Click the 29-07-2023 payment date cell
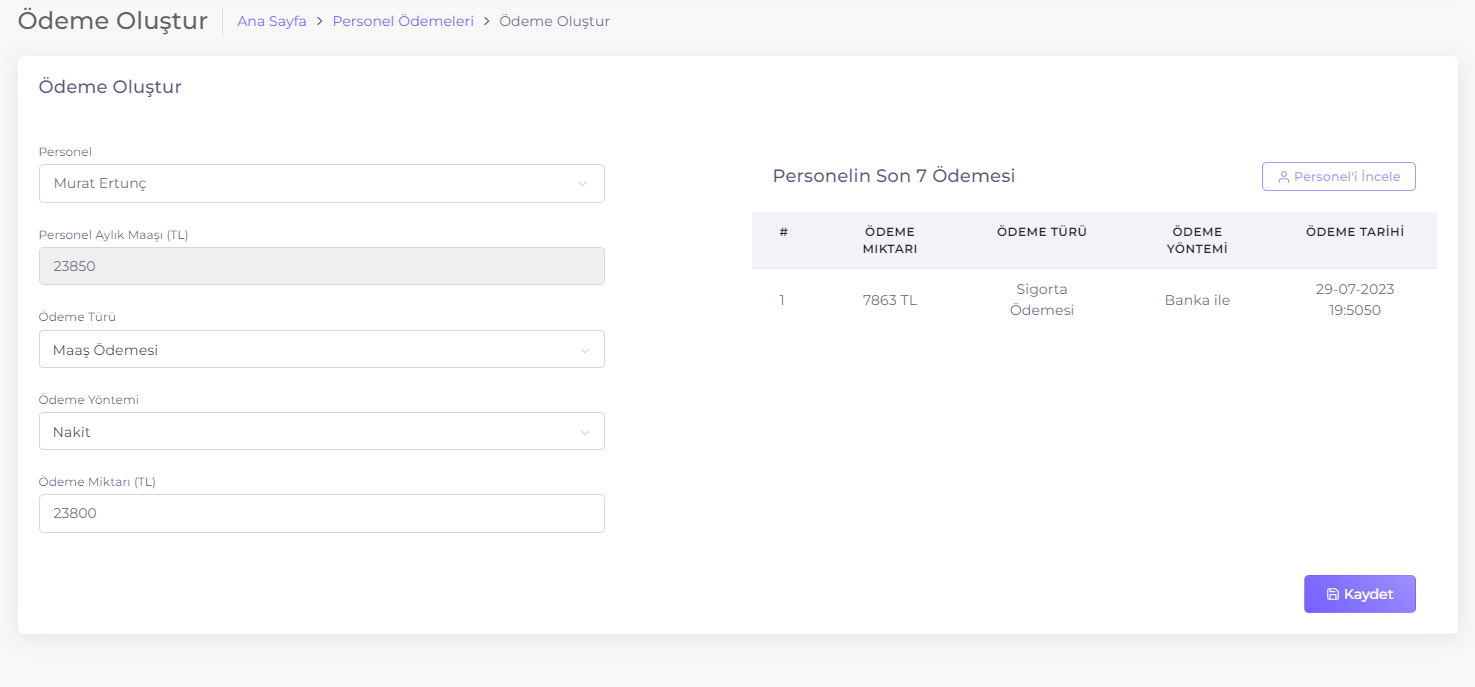Screen dimensions: 1475x687 pos(1354,300)
